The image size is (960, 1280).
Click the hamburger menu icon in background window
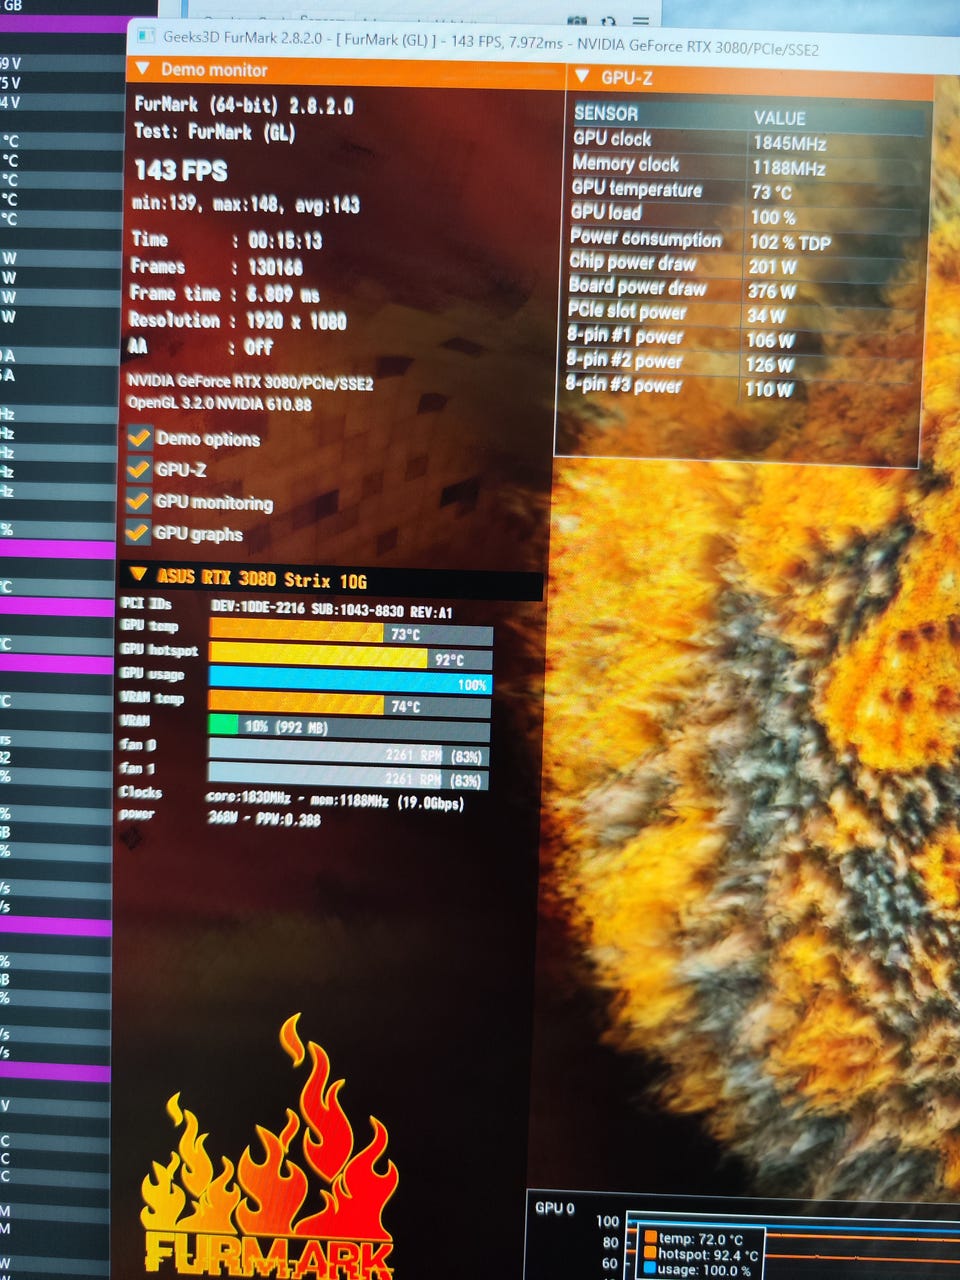tap(640, 20)
